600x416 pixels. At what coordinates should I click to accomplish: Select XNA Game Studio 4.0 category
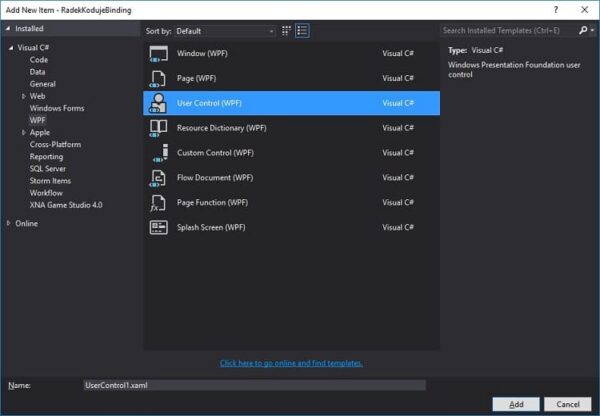65,204
